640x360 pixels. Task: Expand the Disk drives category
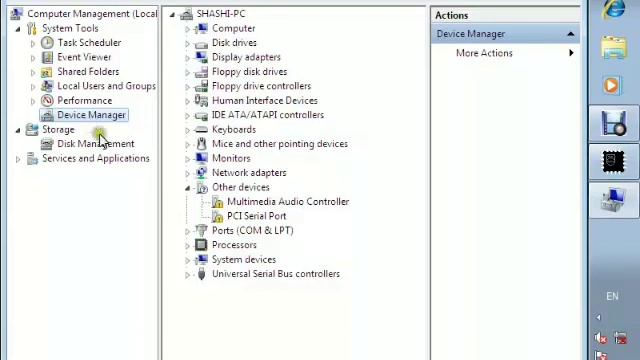[x=187, y=44]
